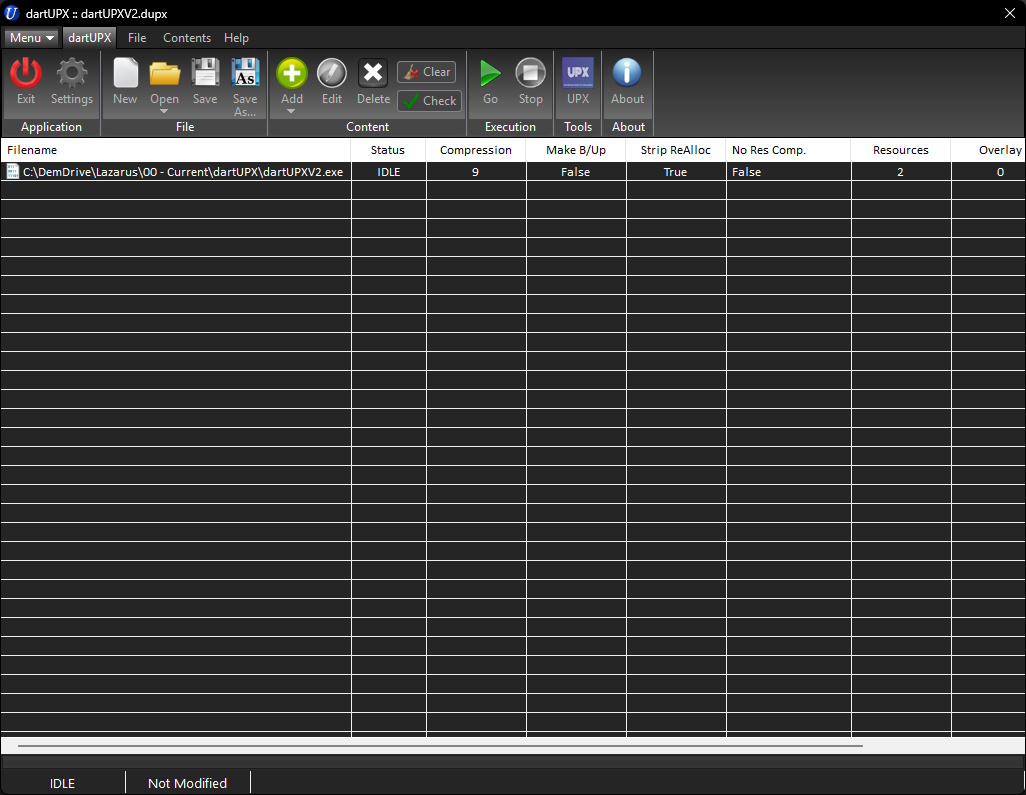Open the About info icon
The width and height of the screenshot is (1026, 795).
tap(627, 73)
